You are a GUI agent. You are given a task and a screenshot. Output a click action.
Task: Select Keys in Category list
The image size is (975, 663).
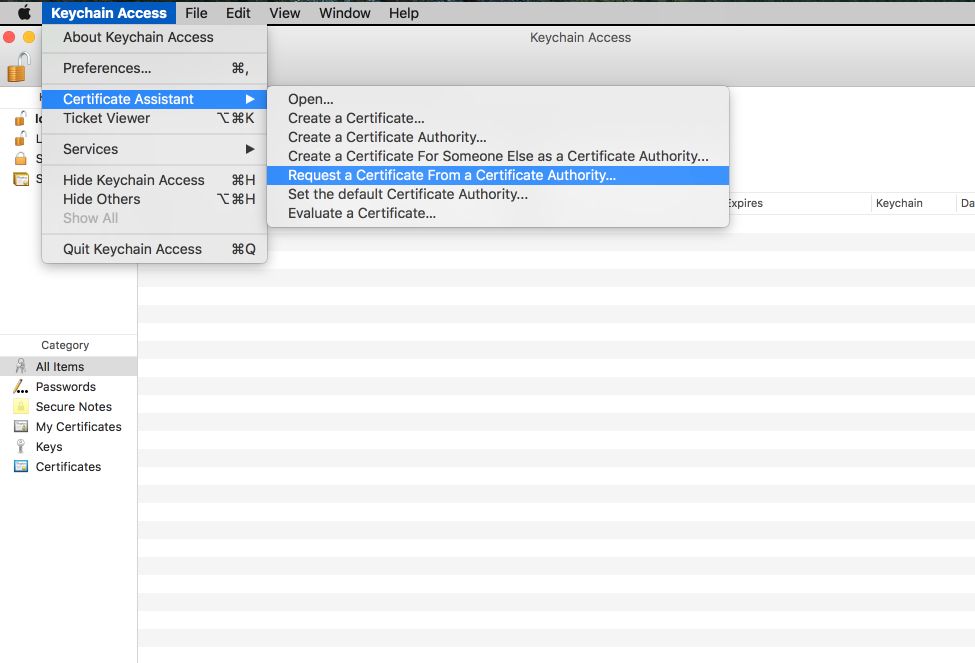pos(68,446)
